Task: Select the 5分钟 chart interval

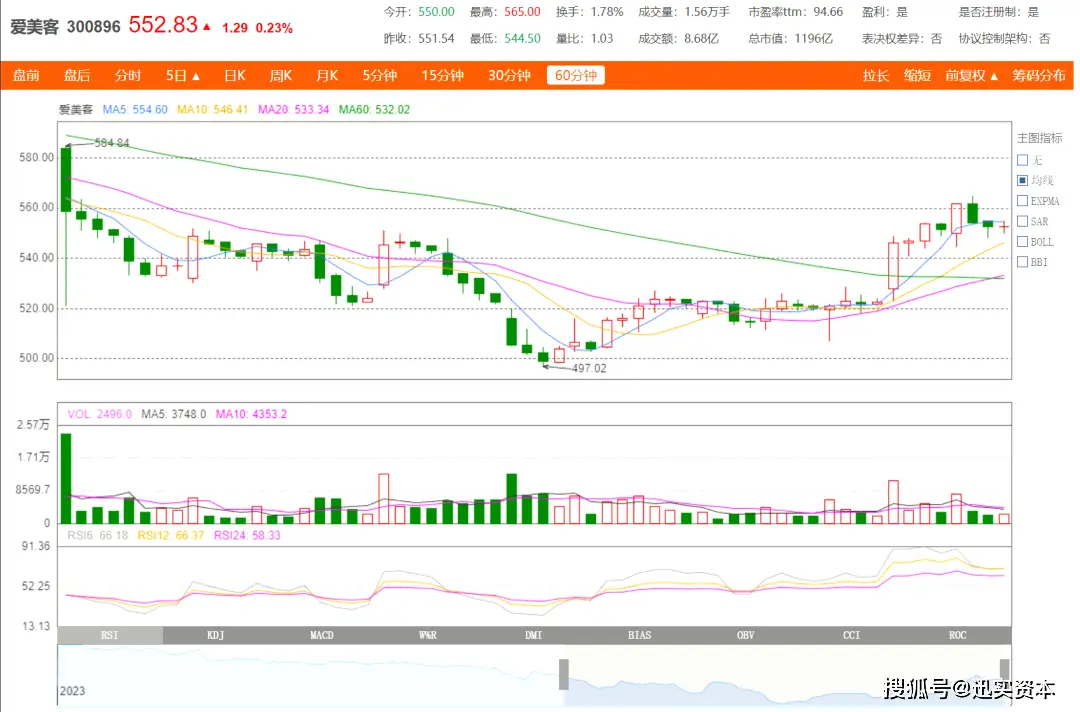Action: [x=380, y=76]
